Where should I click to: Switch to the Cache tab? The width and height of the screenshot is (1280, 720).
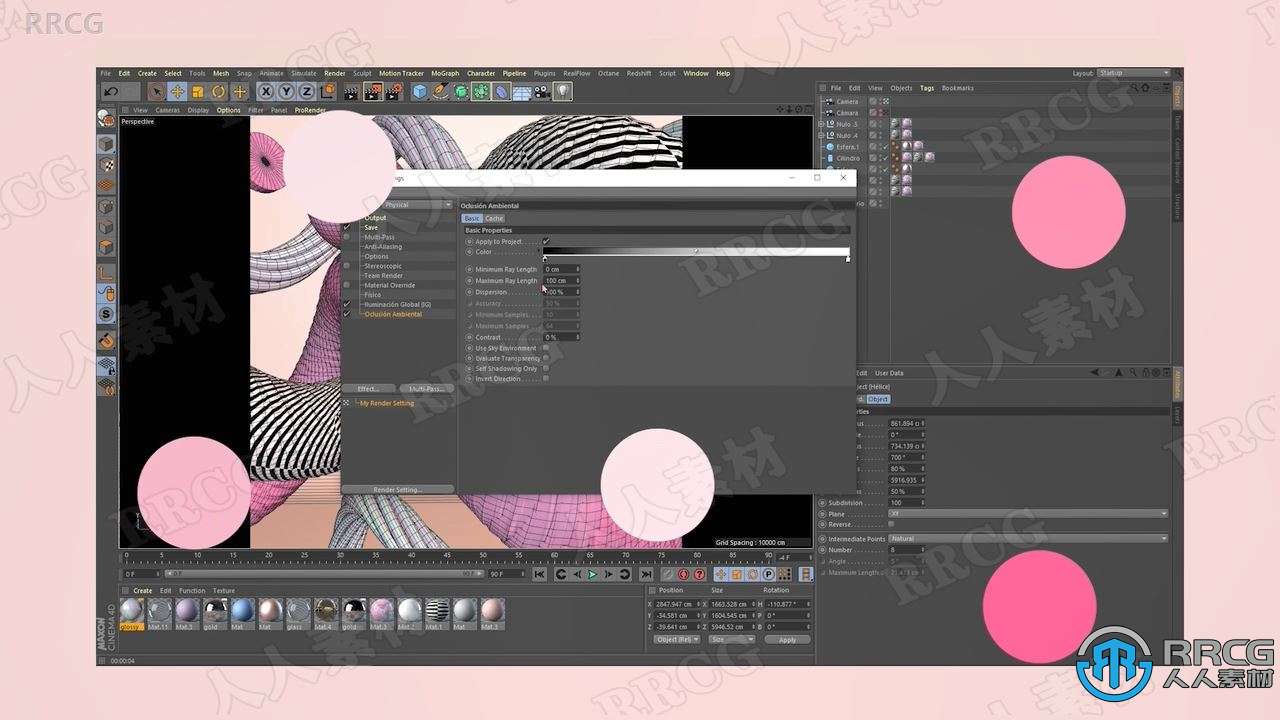494,218
